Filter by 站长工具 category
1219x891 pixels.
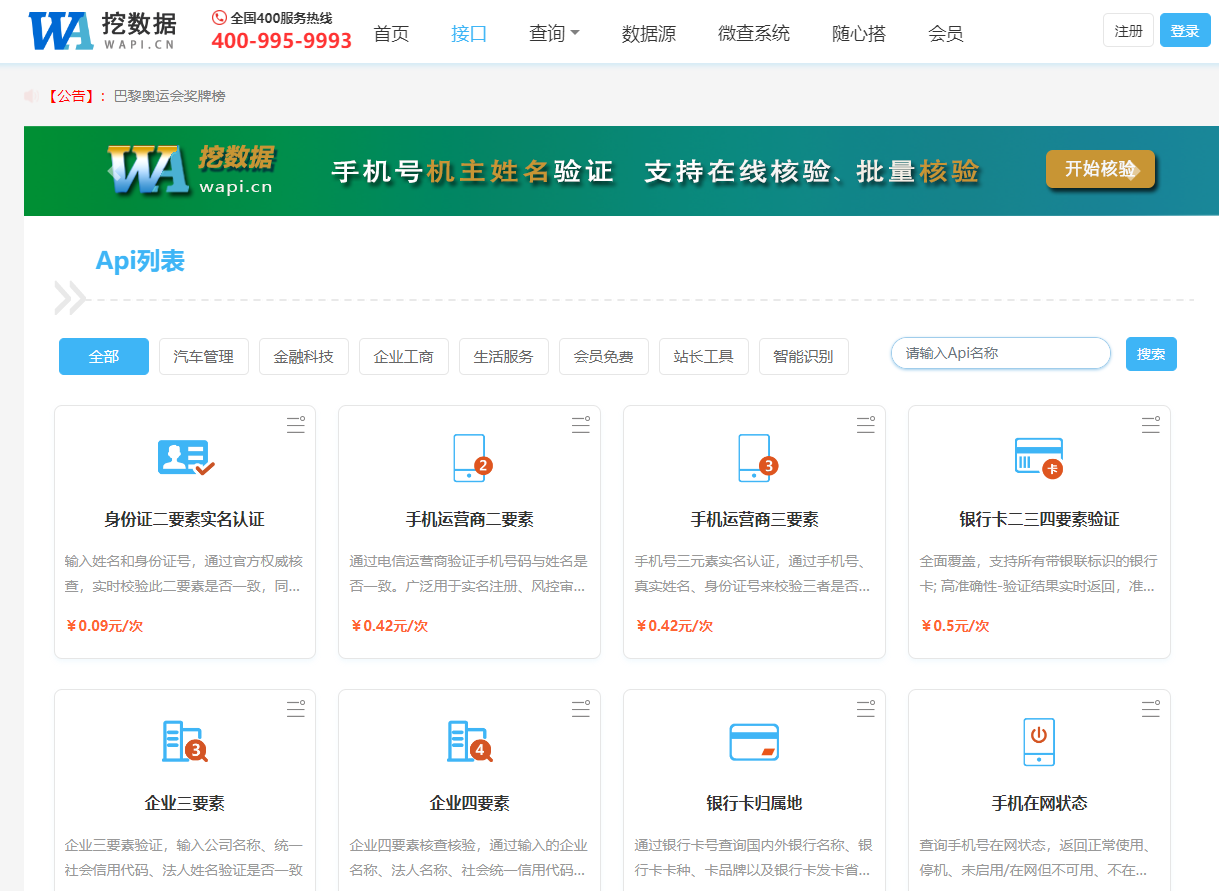click(704, 356)
